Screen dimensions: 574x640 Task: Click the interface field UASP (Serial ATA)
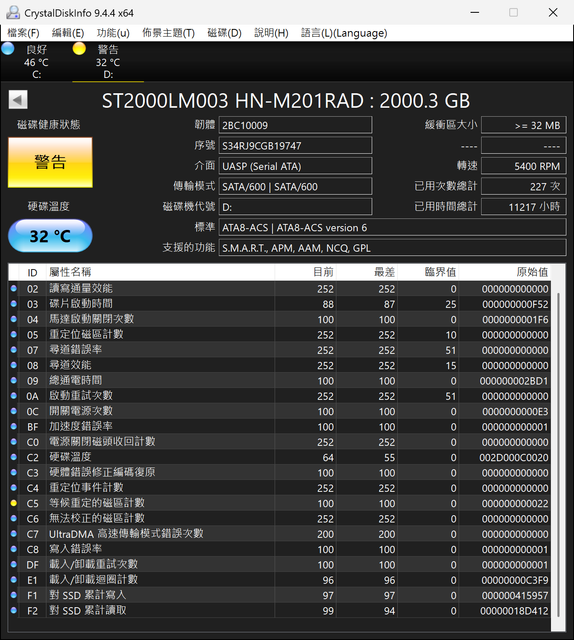click(296, 166)
